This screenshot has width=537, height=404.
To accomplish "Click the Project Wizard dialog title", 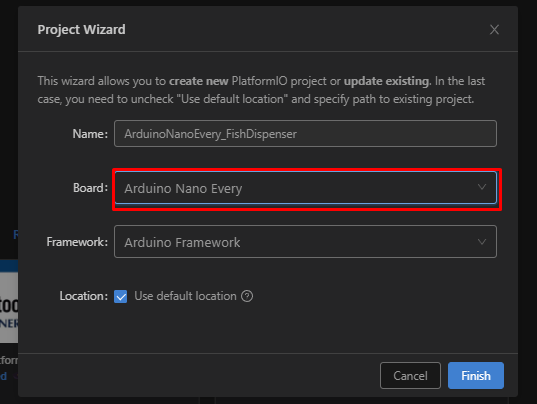I will tap(82, 29).
